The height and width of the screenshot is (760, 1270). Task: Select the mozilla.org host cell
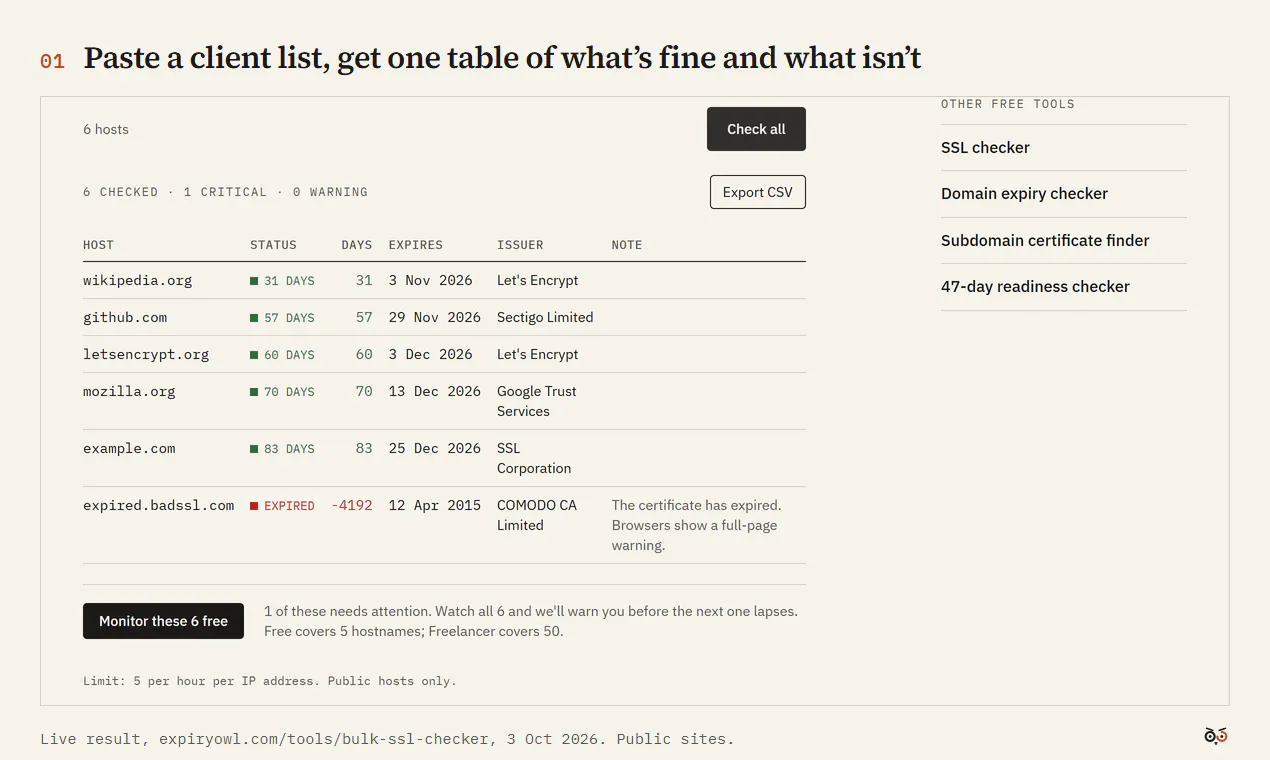(x=129, y=391)
